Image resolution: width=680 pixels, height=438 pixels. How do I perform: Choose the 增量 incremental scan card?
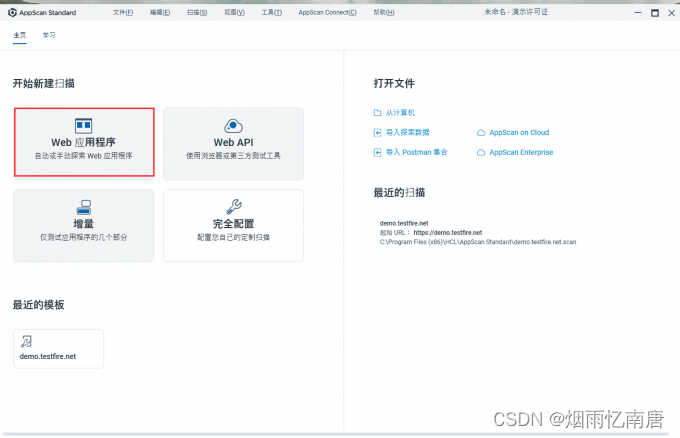84,225
